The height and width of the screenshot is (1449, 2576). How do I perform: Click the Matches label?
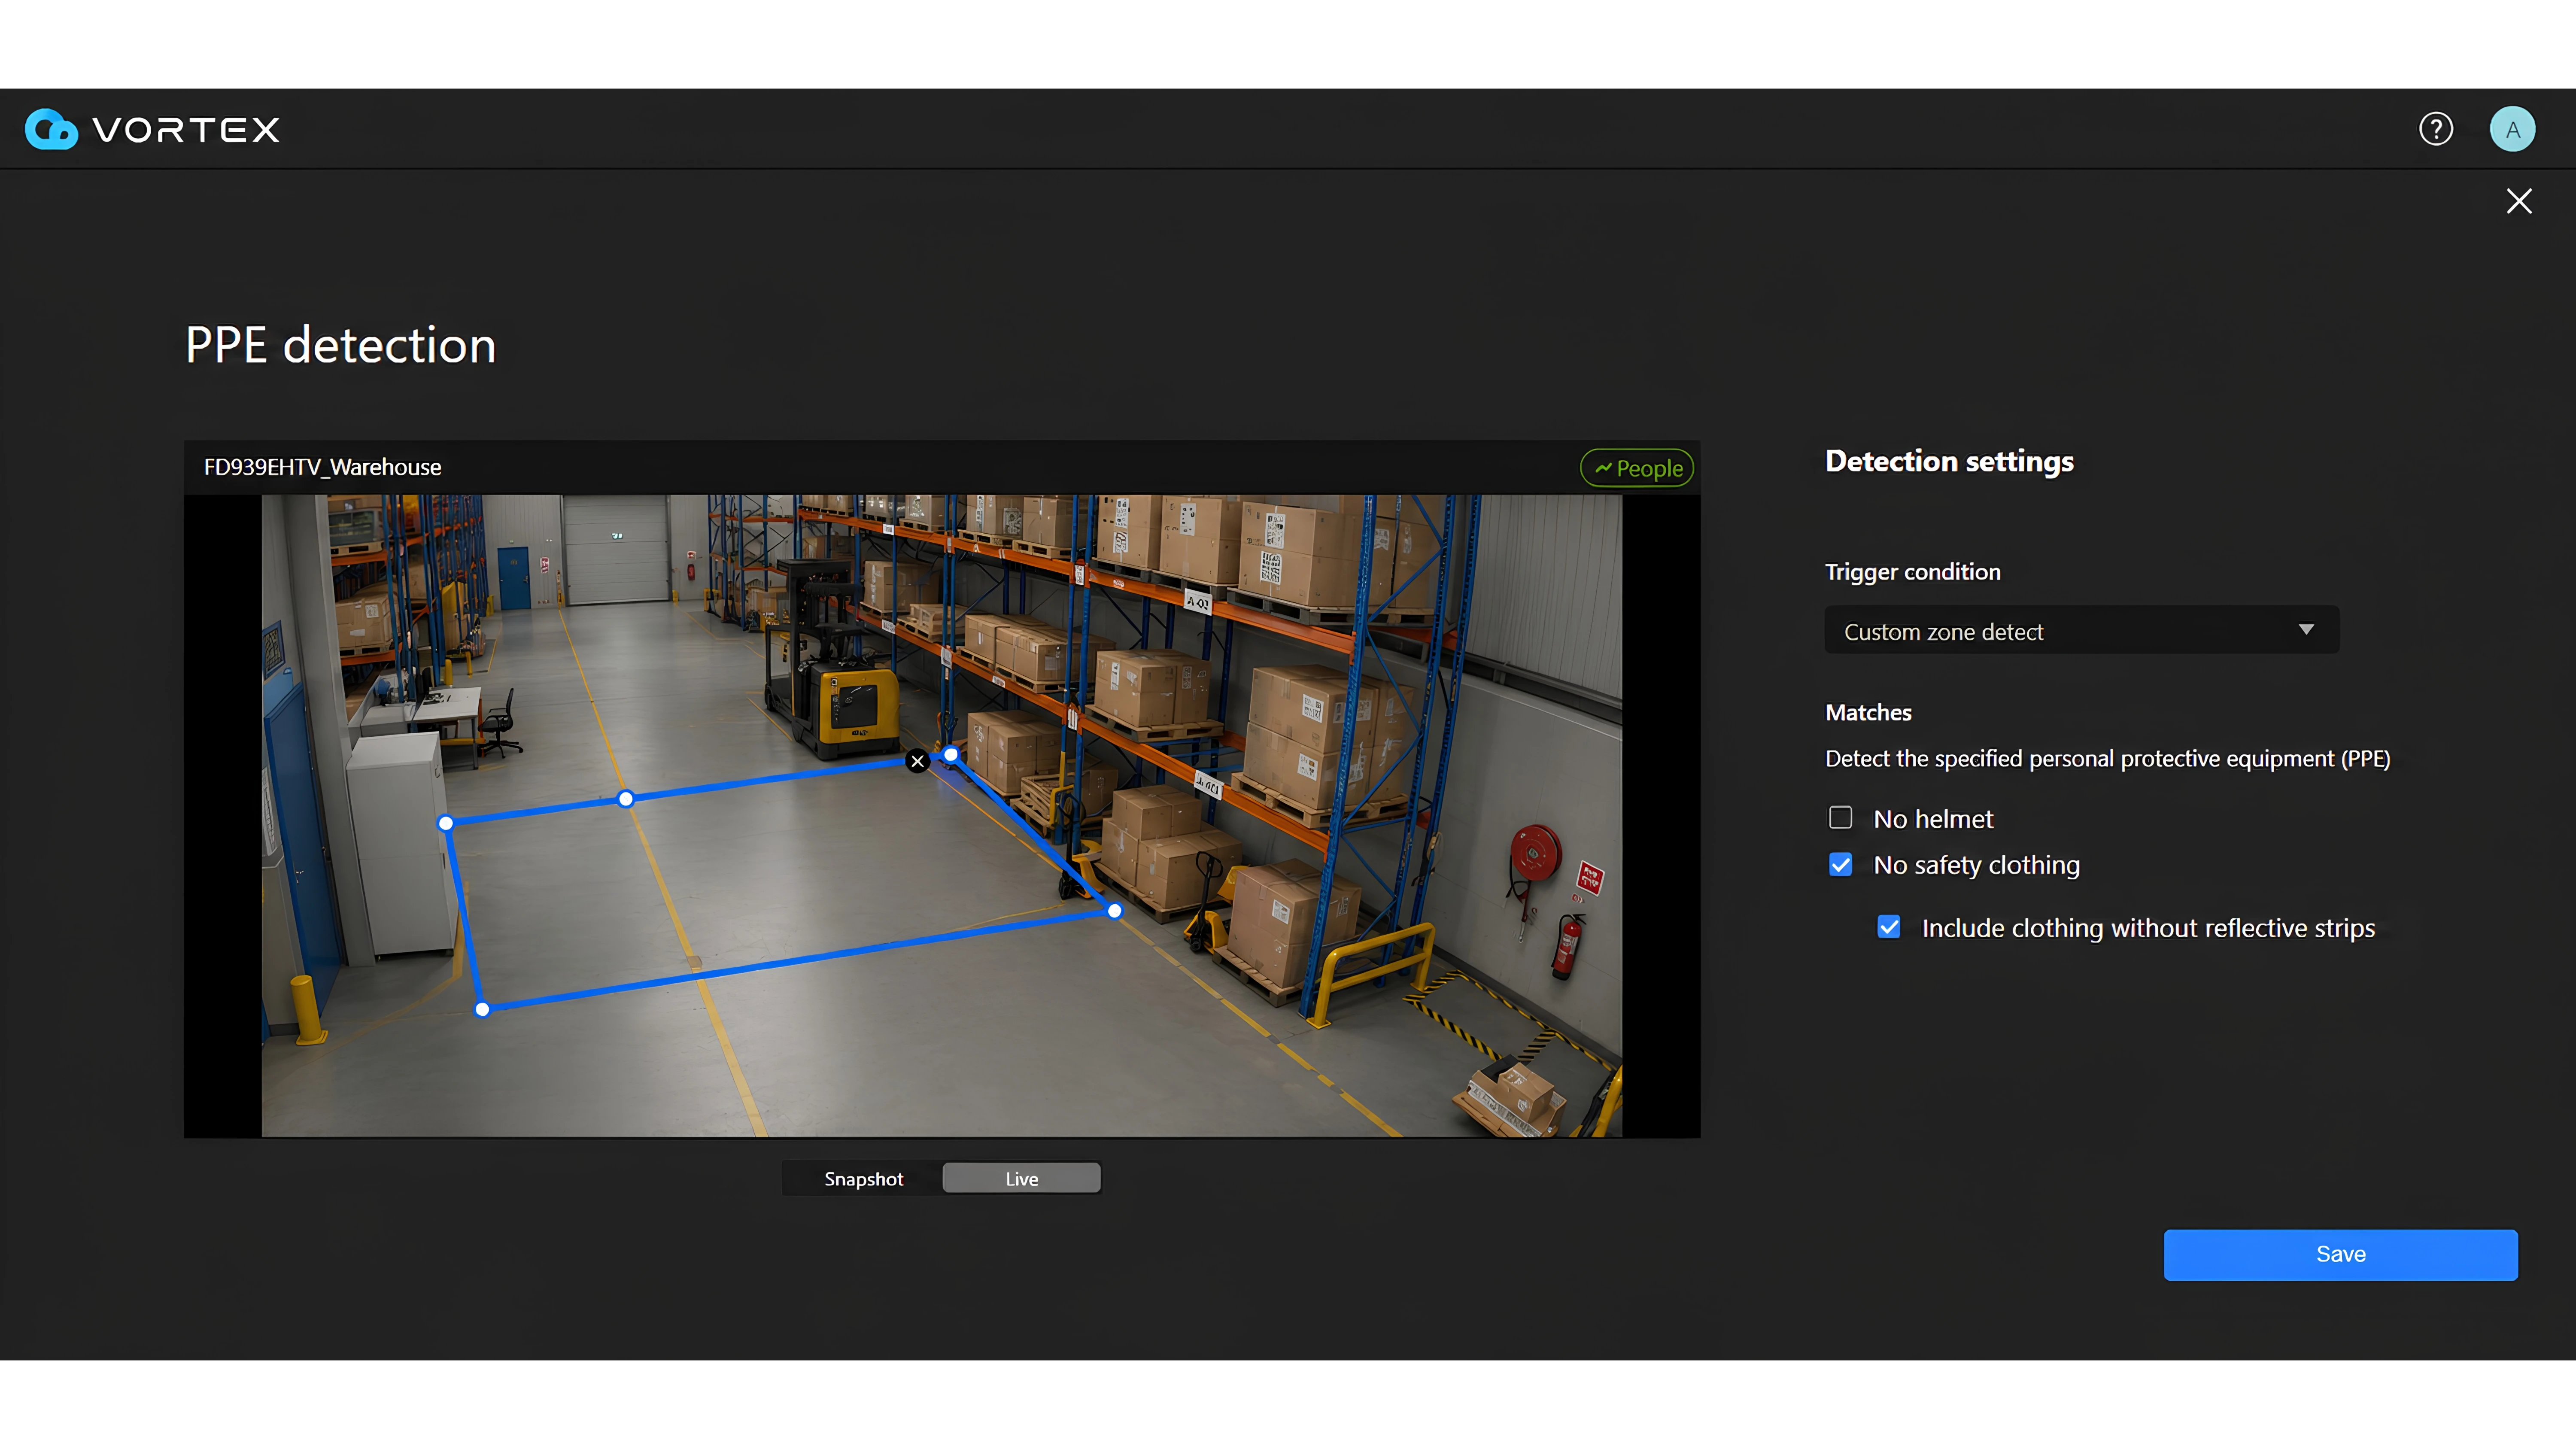[x=1868, y=713]
